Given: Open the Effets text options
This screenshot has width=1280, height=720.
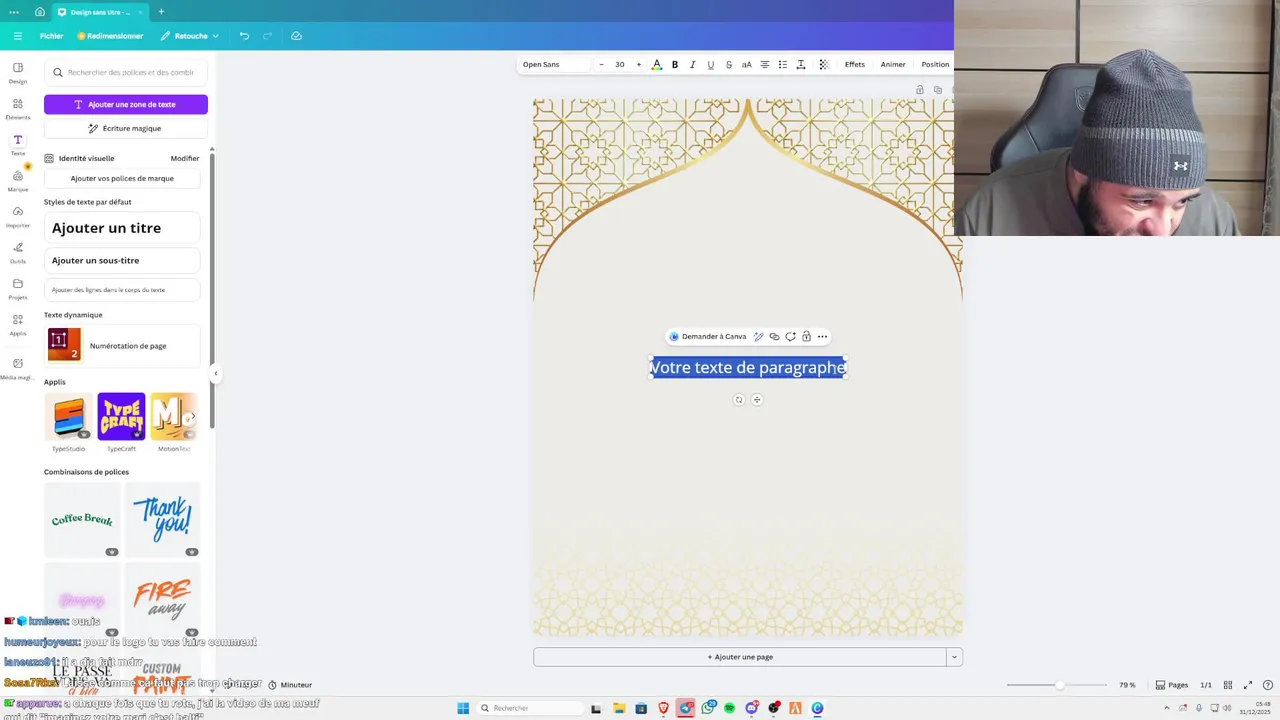Looking at the screenshot, I should pos(855,64).
